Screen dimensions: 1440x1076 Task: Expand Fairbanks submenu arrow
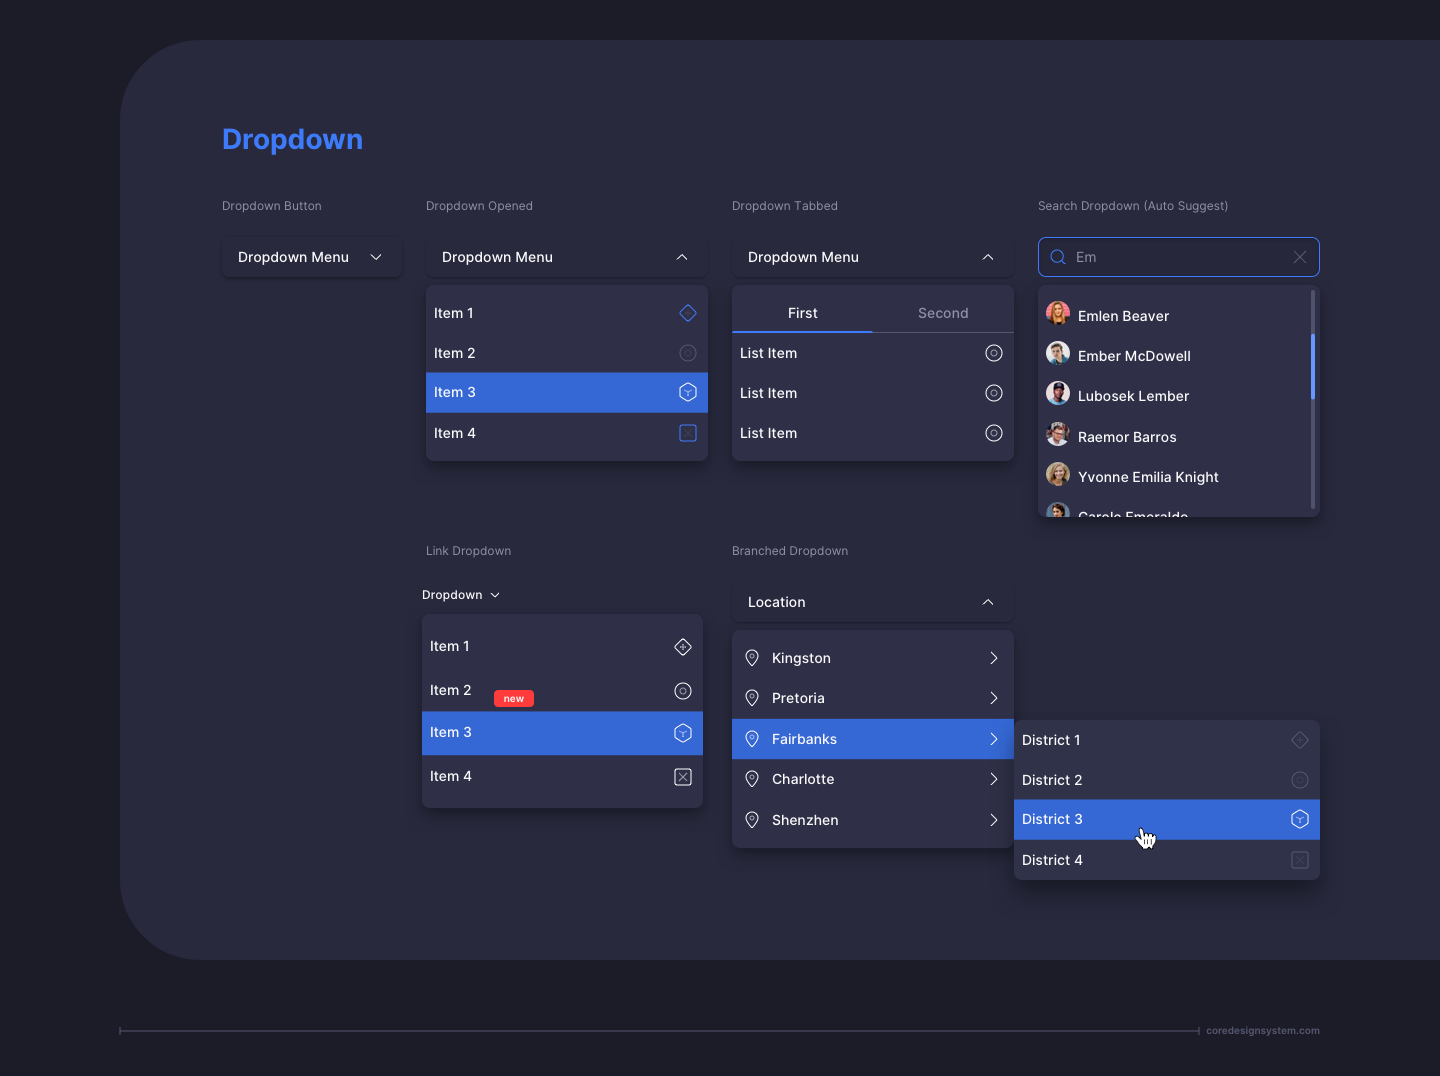[x=994, y=739]
